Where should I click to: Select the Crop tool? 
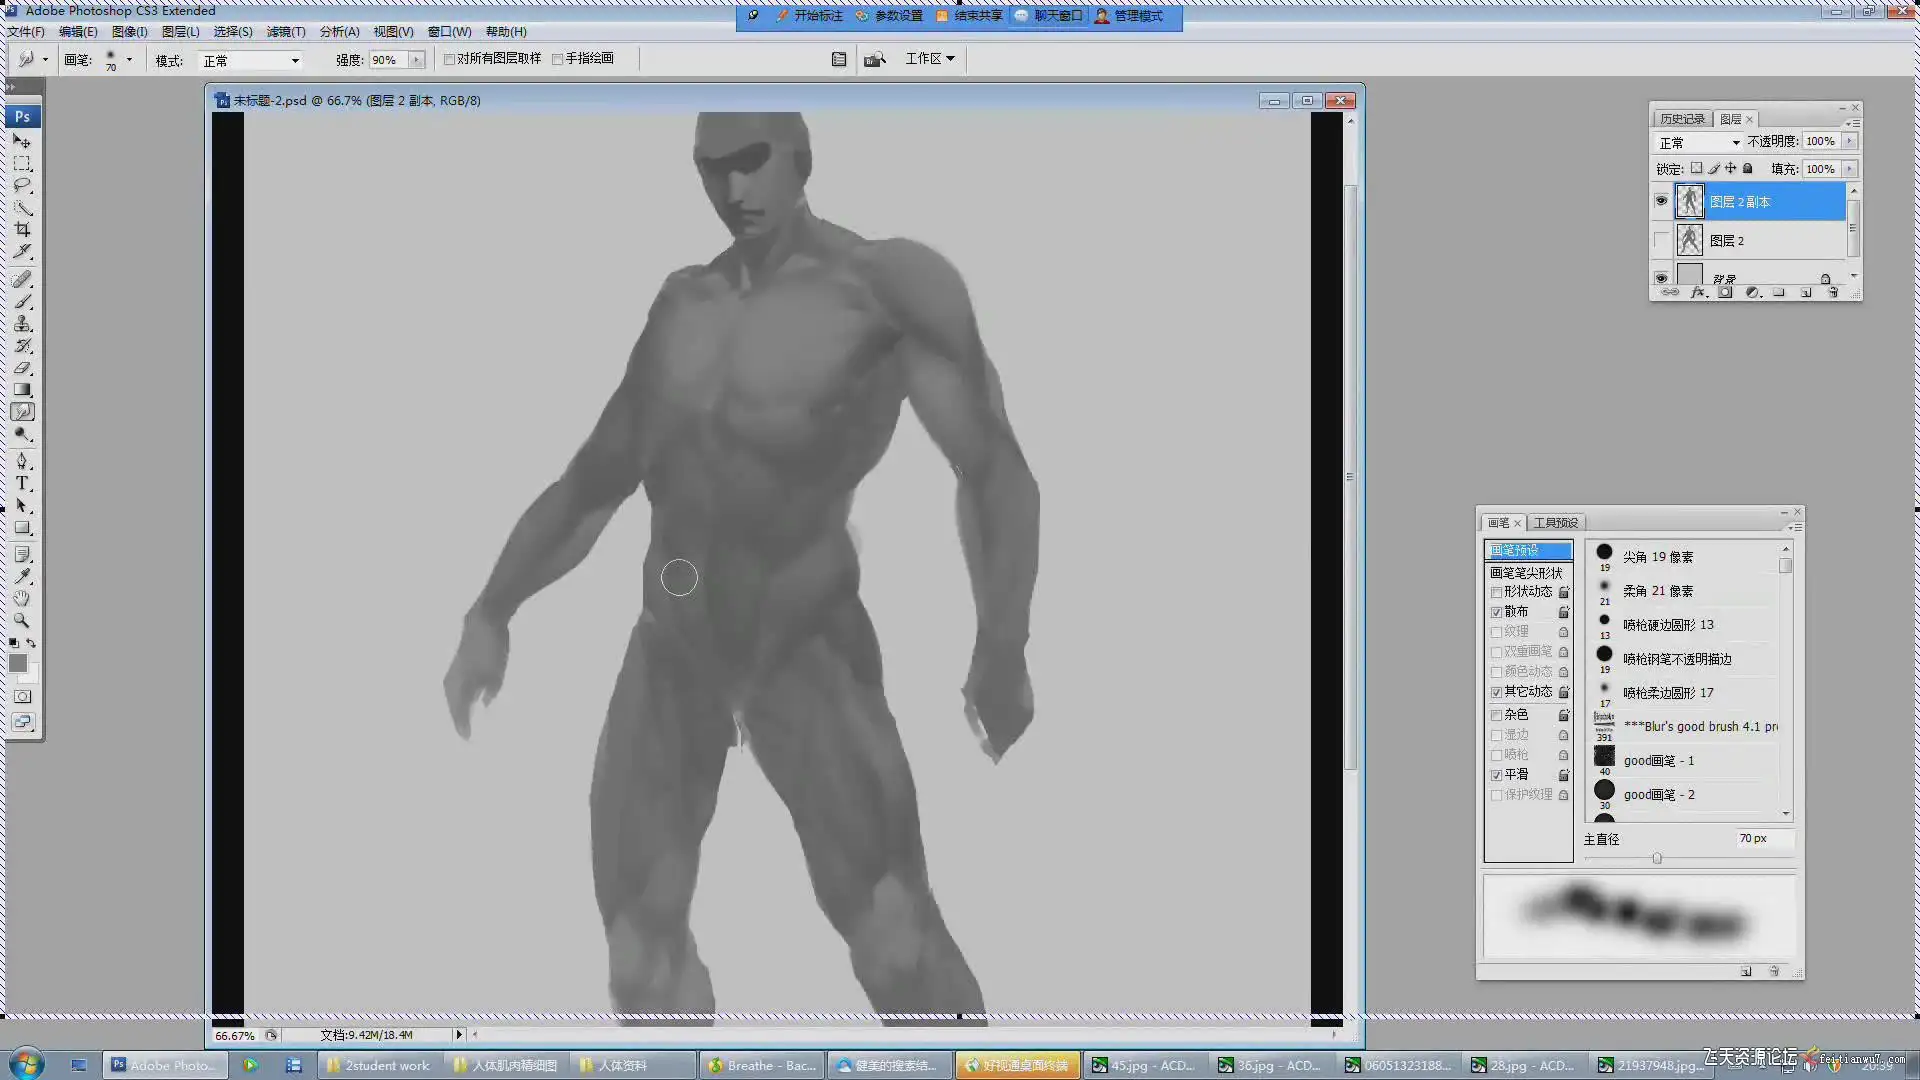(22, 229)
